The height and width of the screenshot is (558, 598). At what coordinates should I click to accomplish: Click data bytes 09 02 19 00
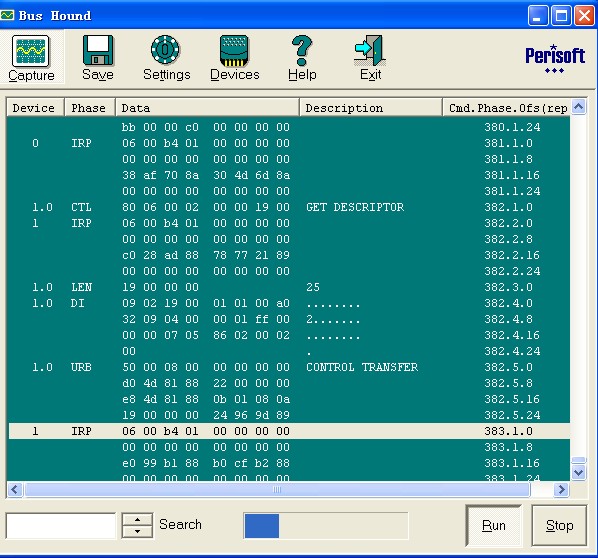tap(160, 303)
